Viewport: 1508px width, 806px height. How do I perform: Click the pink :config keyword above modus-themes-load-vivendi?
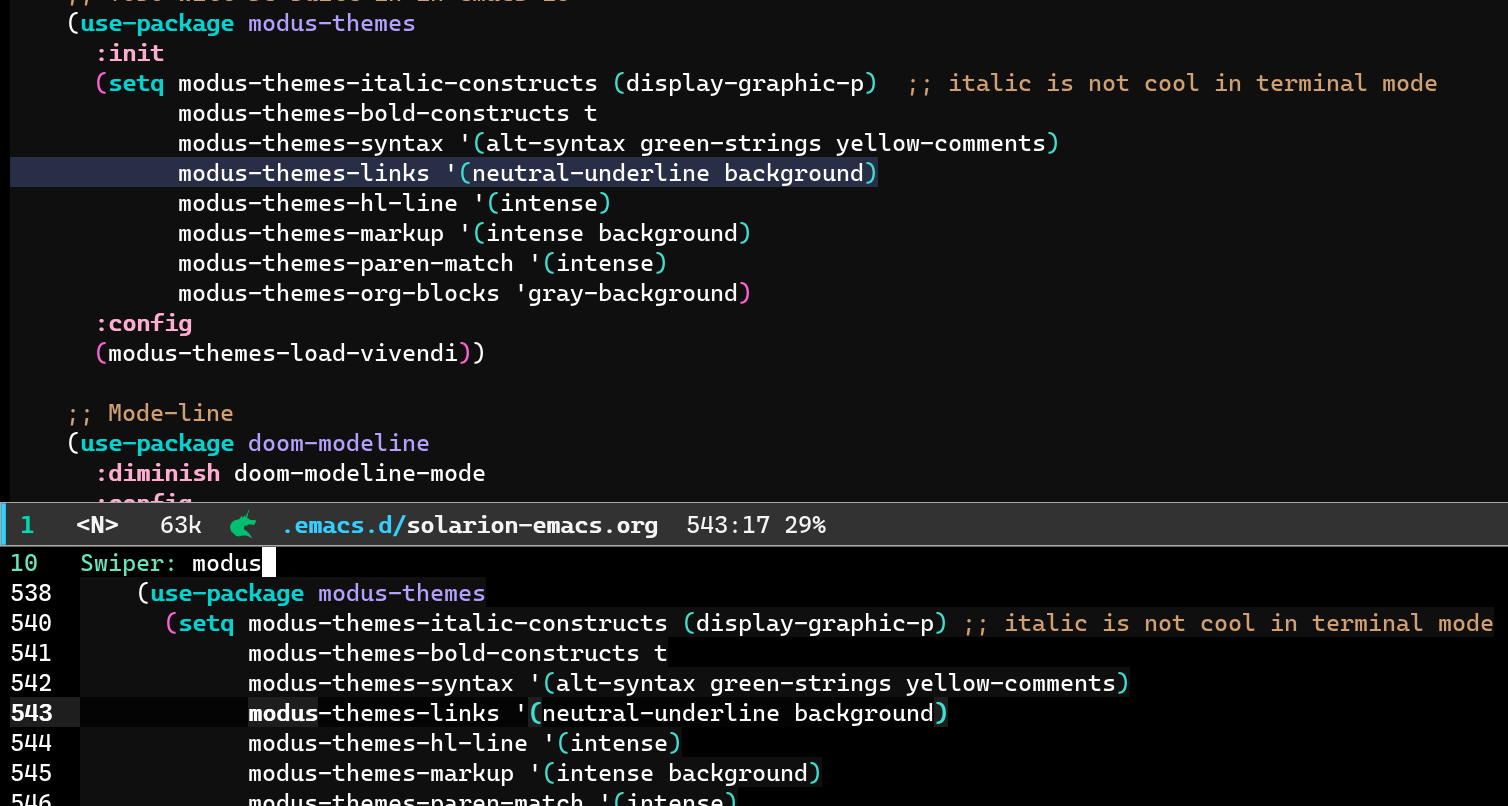tap(144, 323)
